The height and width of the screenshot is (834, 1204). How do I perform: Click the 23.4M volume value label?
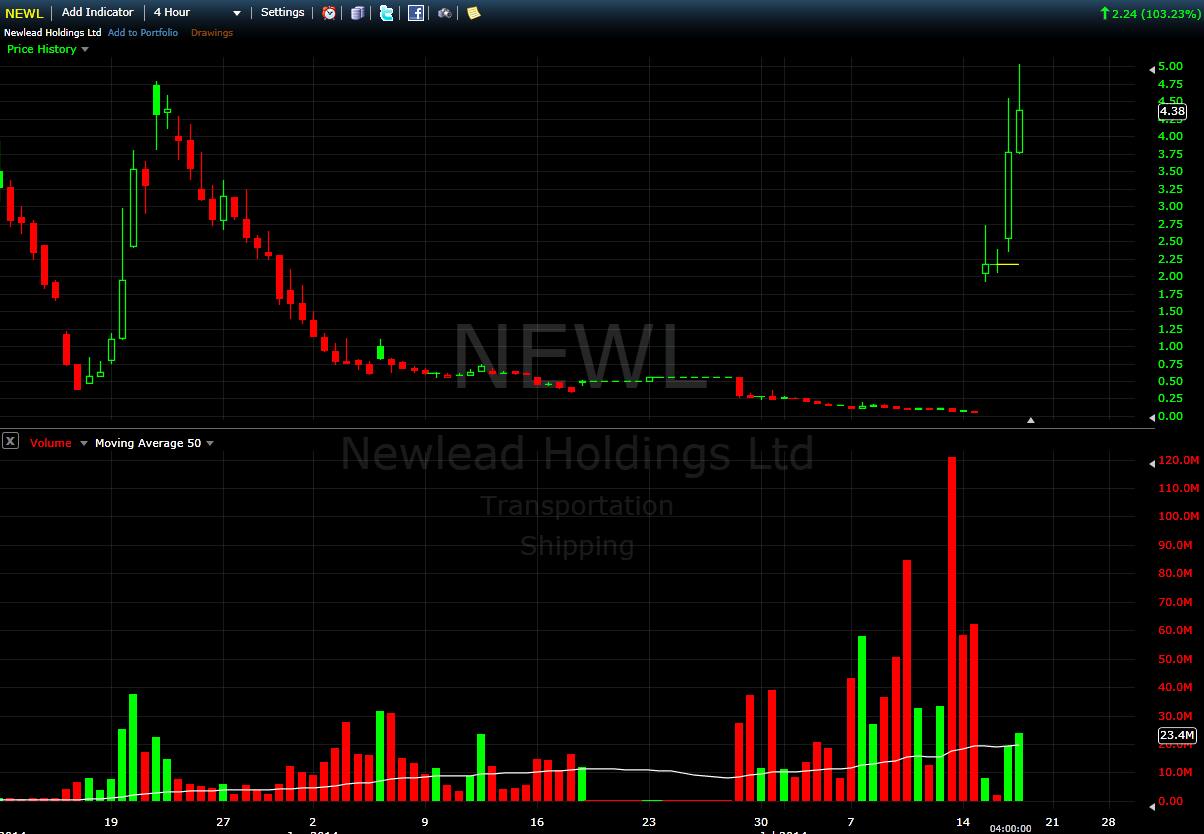coord(1177,736)
